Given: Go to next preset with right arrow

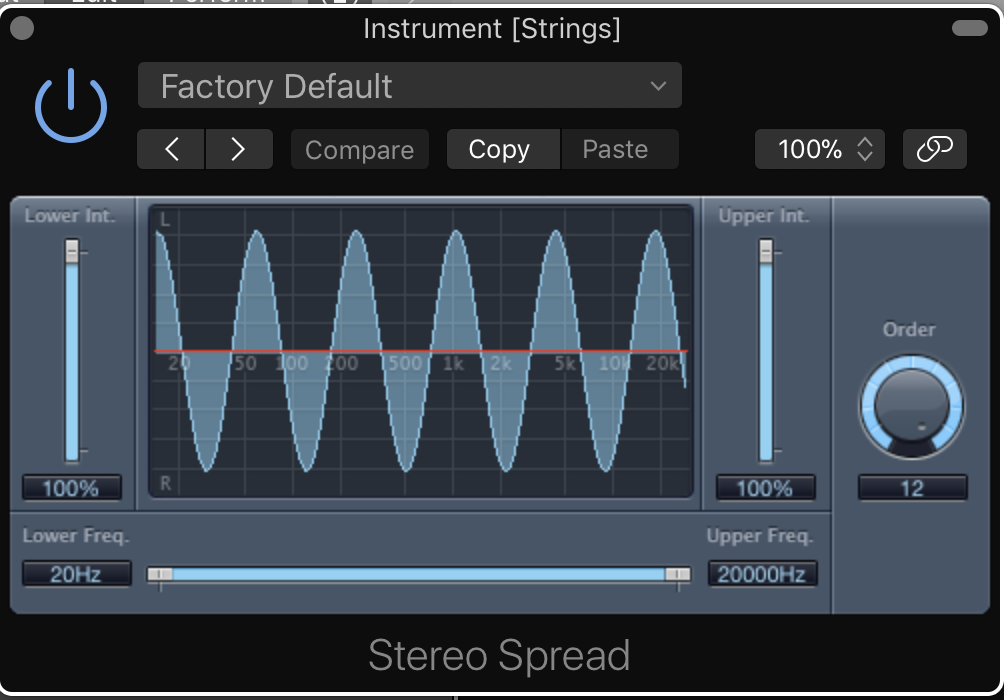Looking at the screenshot, I should click(x=238, y=149).
